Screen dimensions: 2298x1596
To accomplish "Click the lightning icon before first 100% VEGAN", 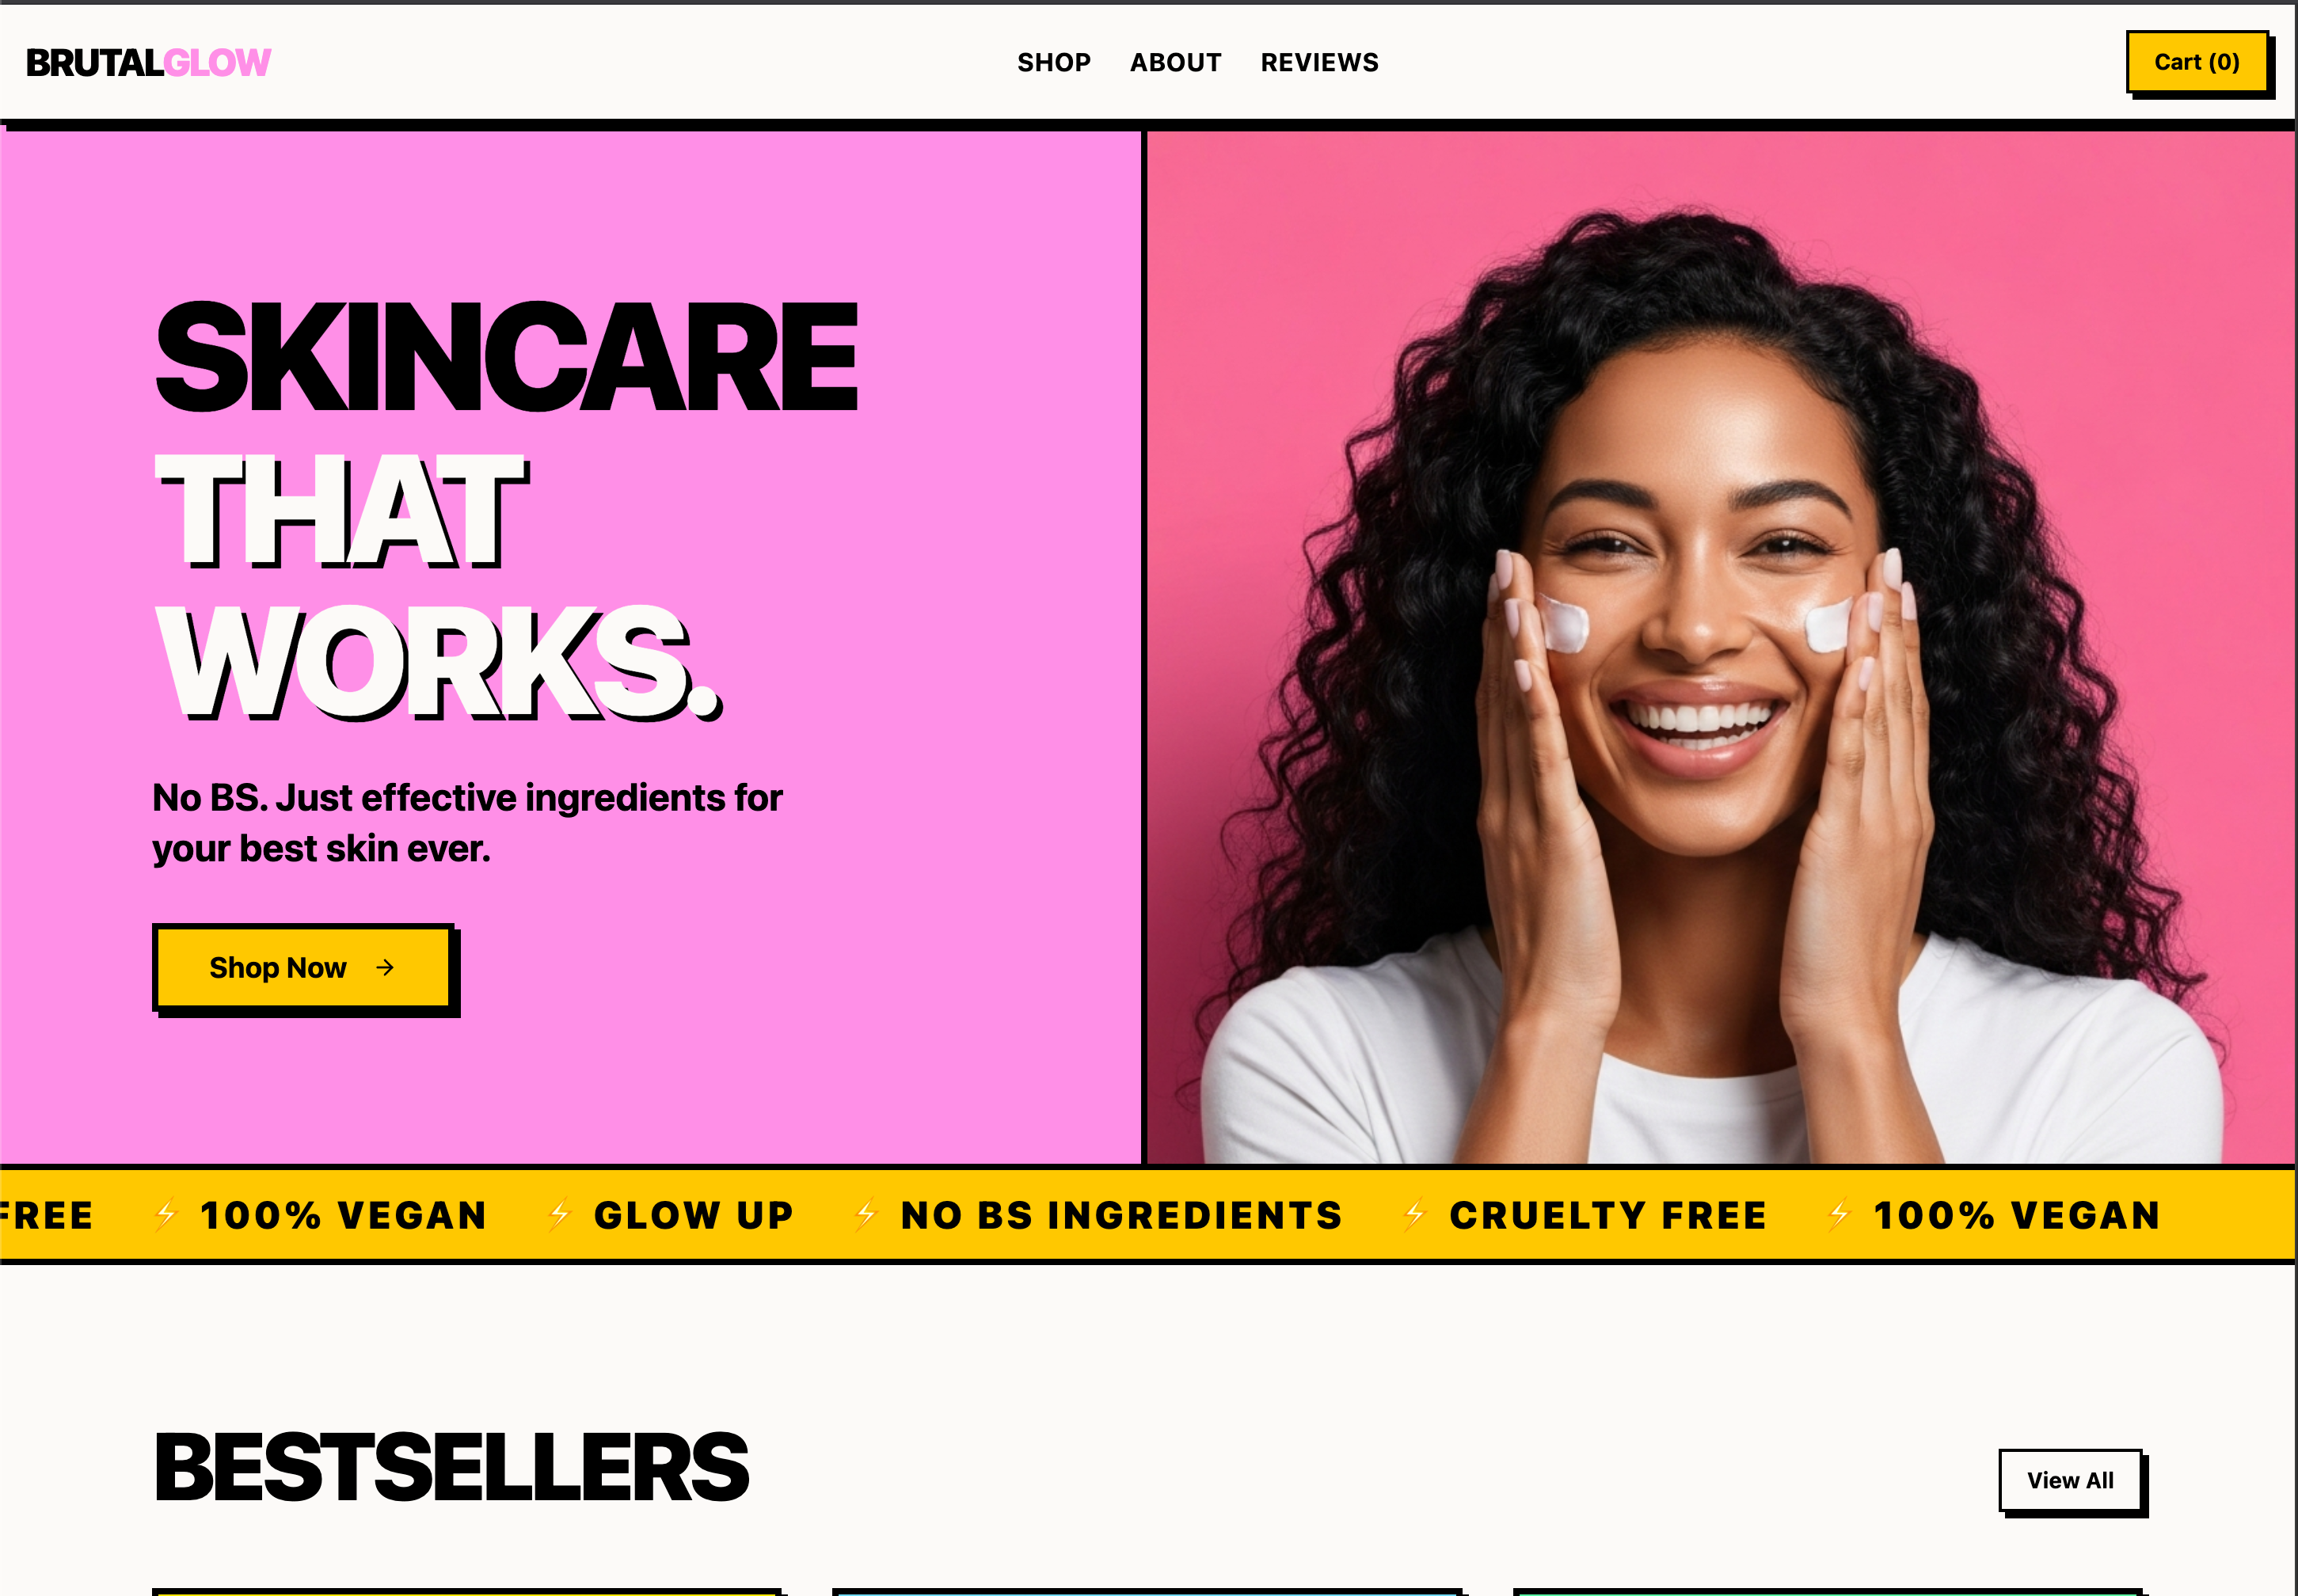I will [166, 1214].
